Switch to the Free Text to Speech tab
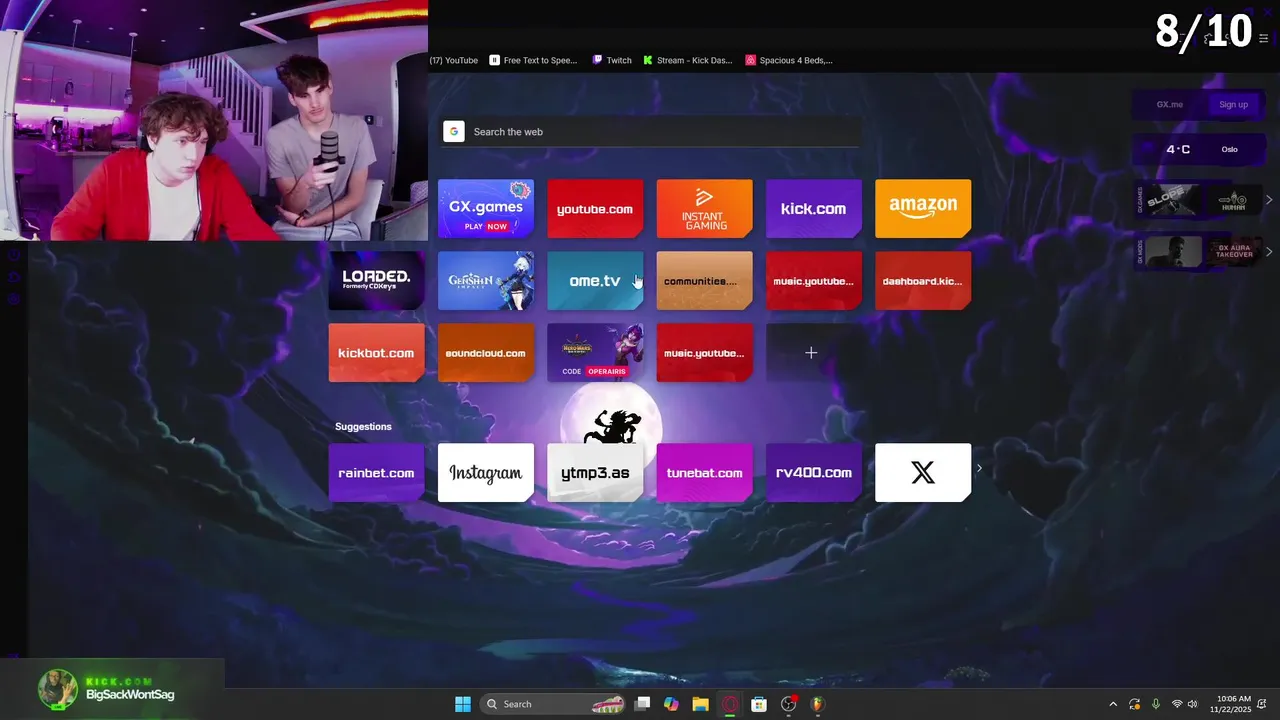 533,60
